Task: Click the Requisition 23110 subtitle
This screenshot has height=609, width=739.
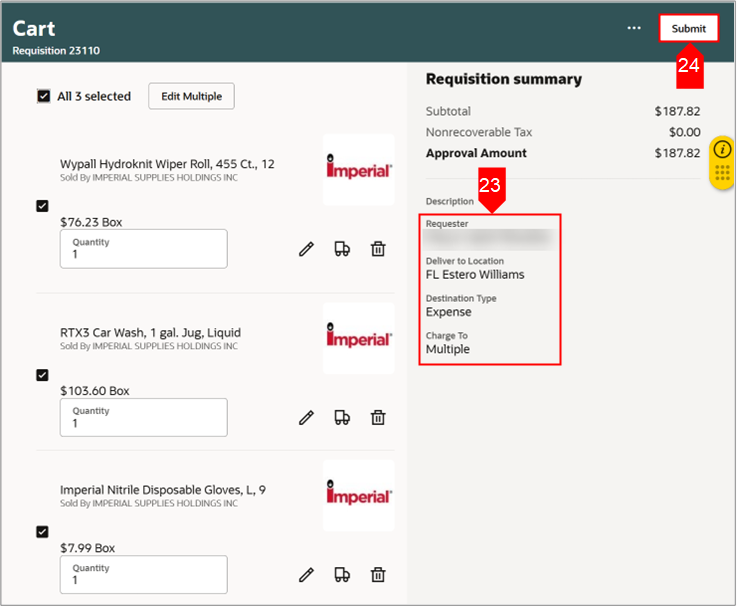Action: (56, 51)
